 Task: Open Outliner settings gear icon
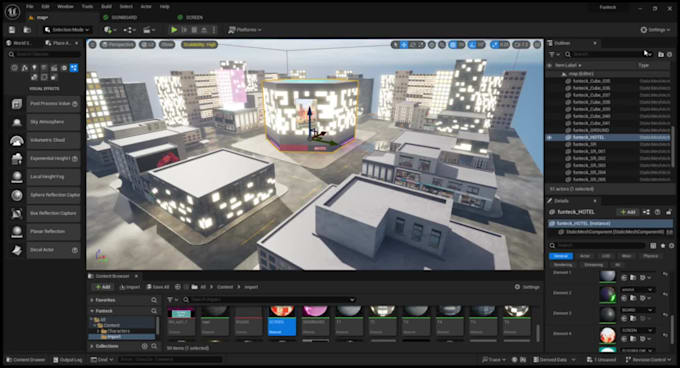[670, 55]
